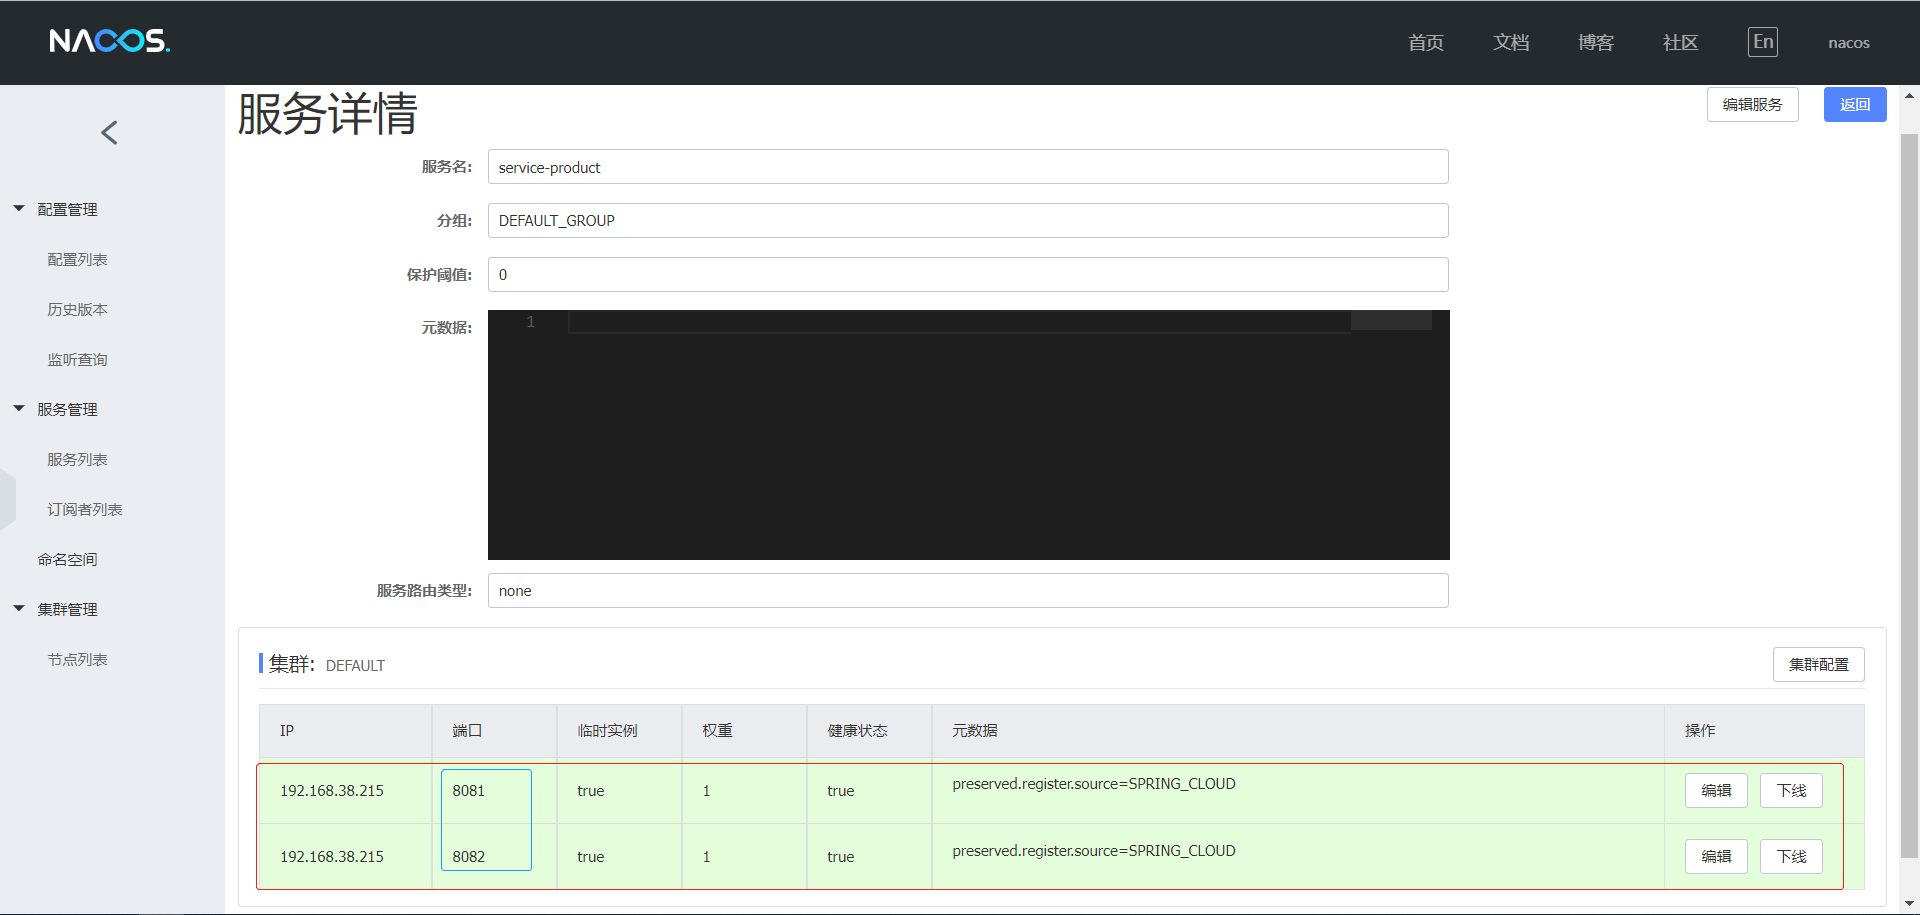Open 博客 in top navigation
1920x915 pixels.
point(1596,42)
